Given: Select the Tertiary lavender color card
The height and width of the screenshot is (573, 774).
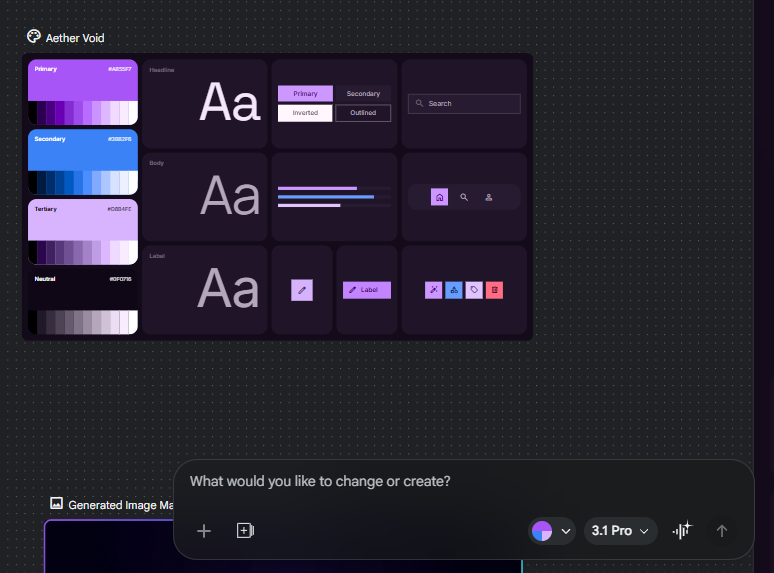Looking at the screenshot, I should point(83,232).
